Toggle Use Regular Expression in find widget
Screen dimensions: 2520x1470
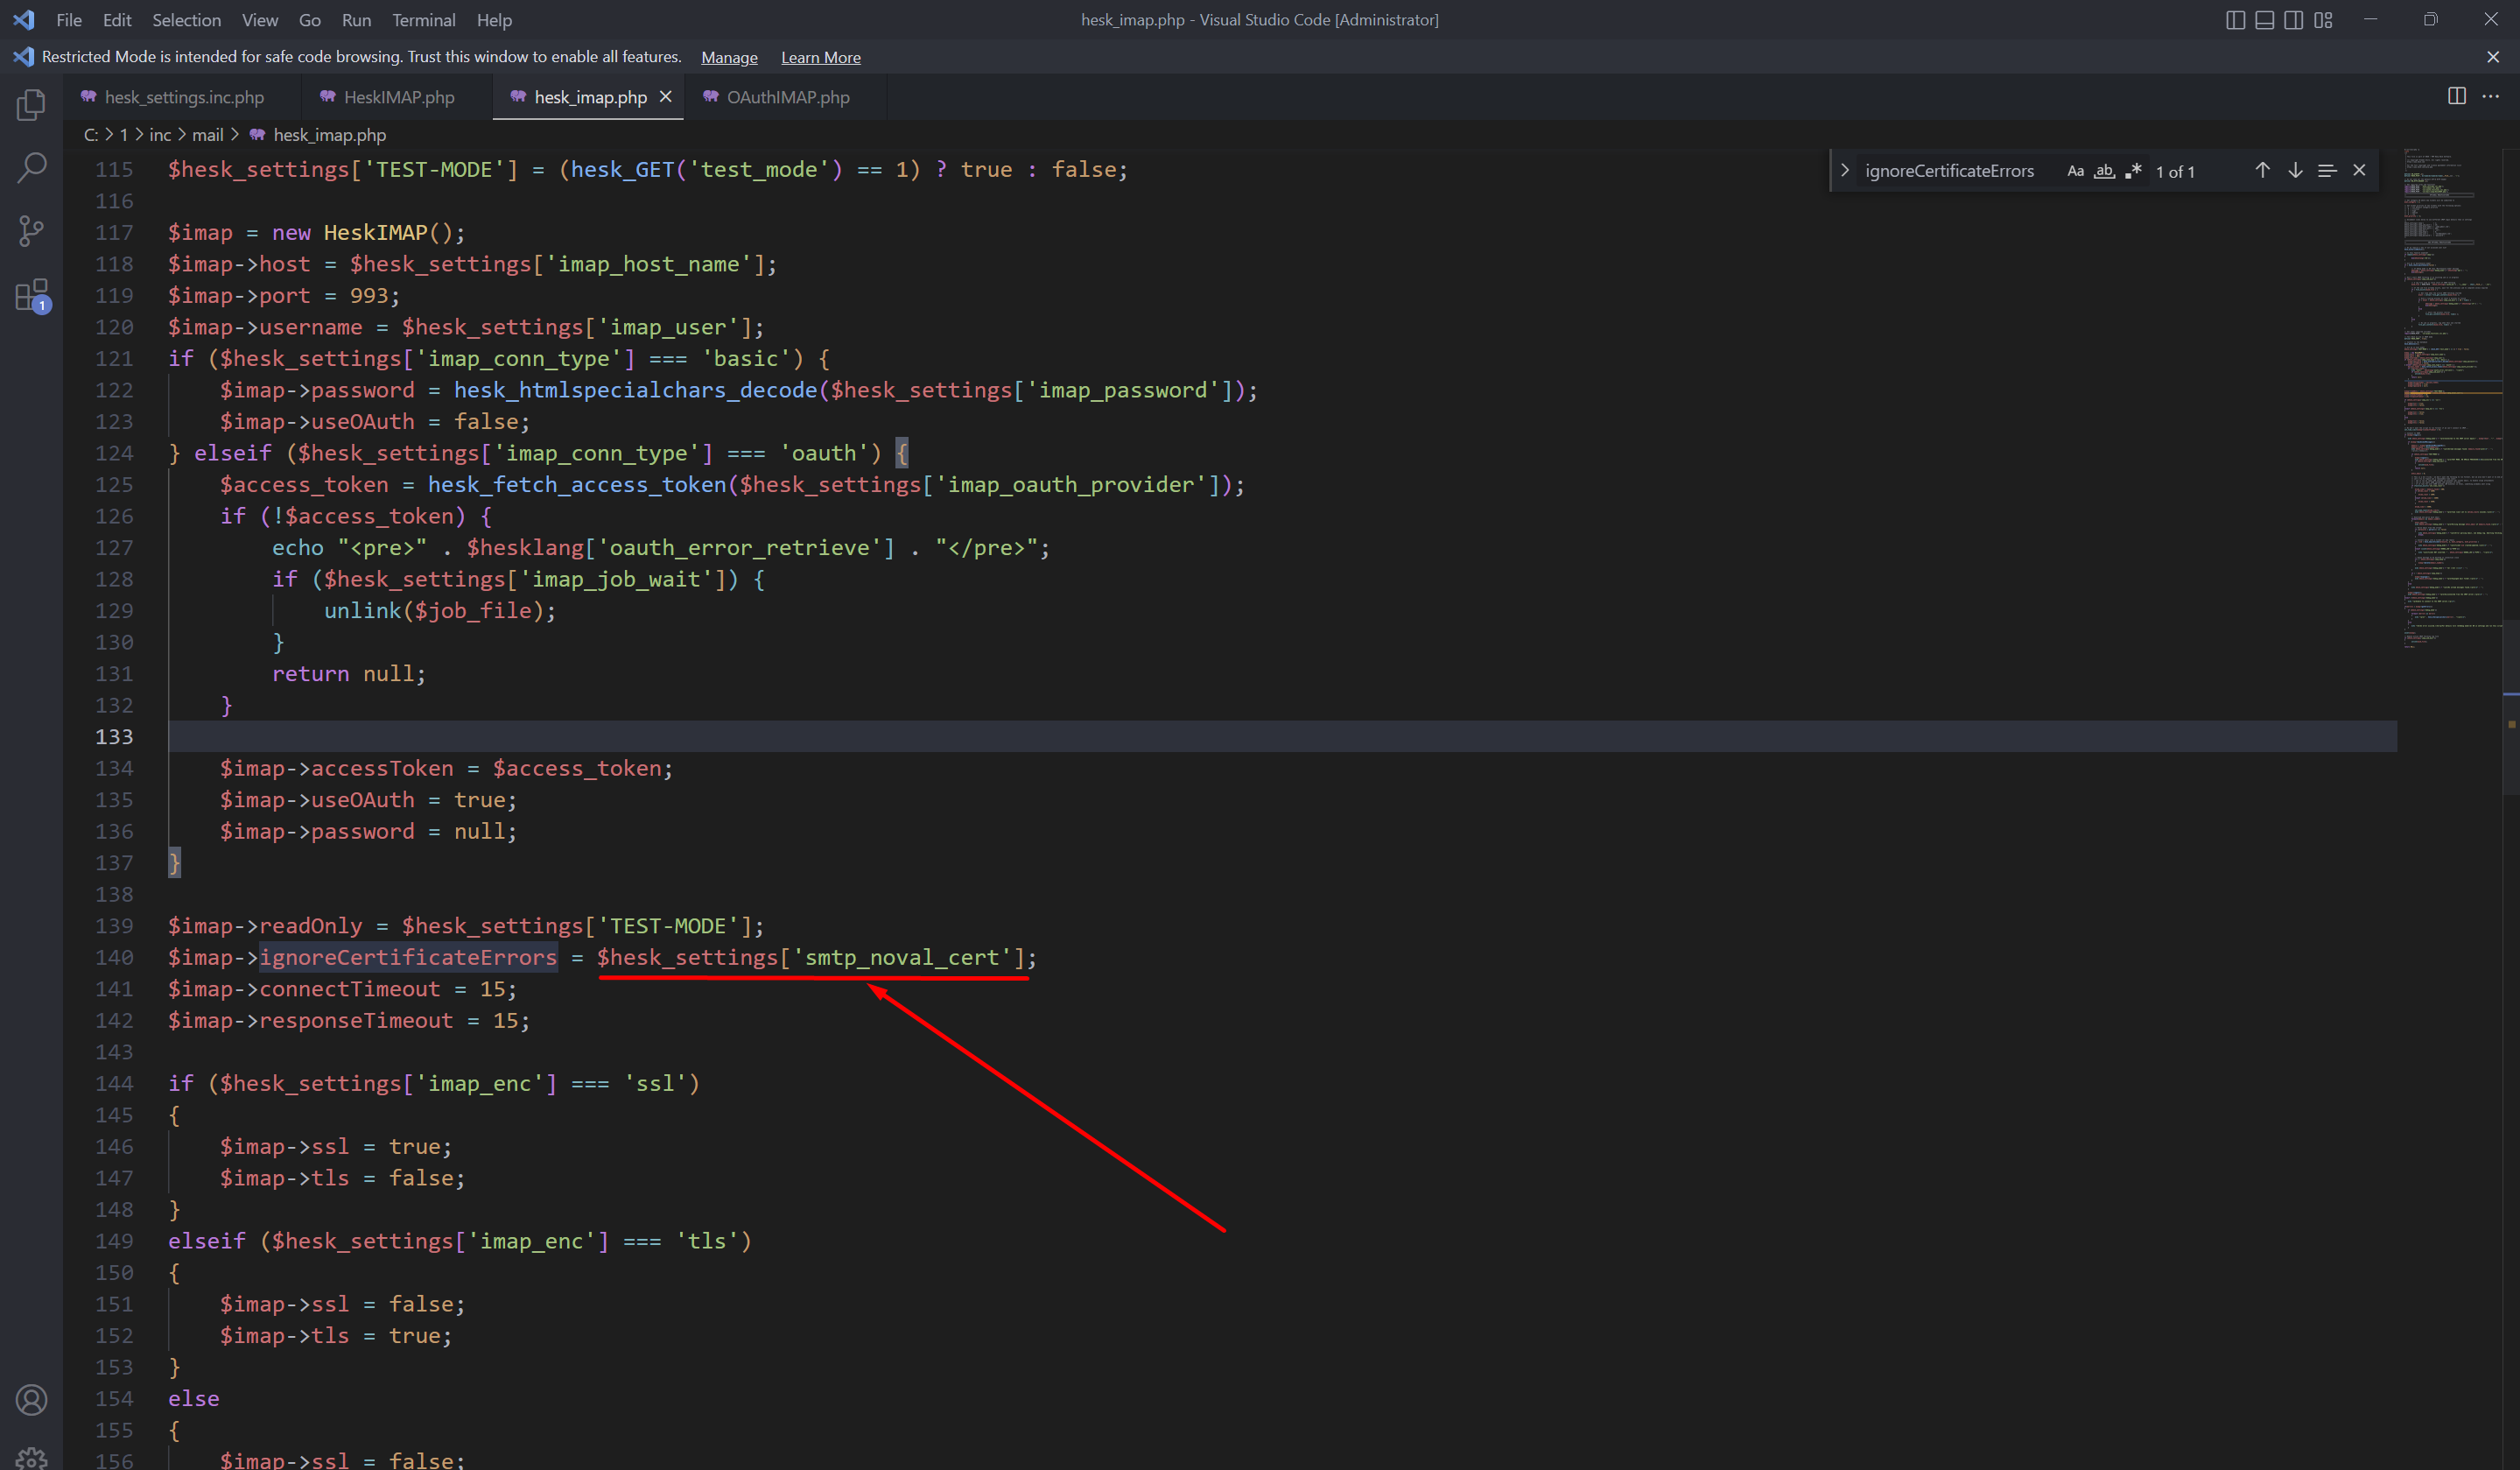coord(2133,171)
